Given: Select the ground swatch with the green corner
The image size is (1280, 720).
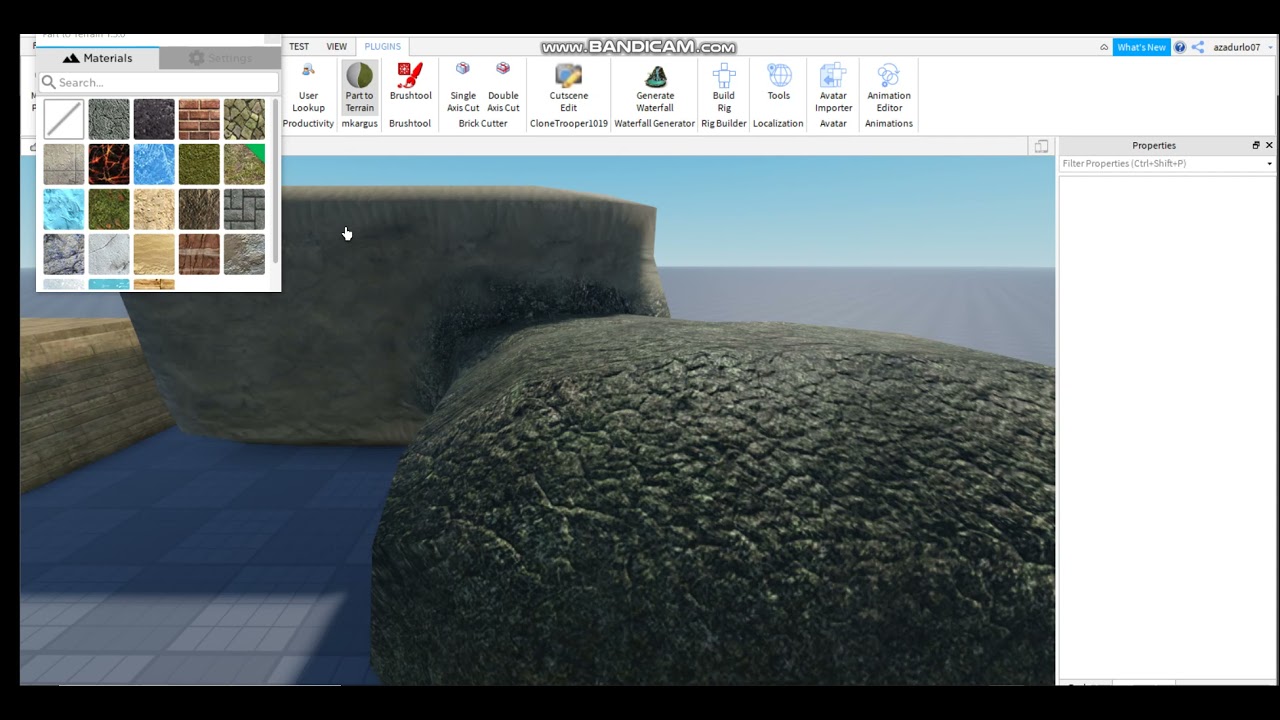Looking at the screenshot, I should click(x=244, y=164).
